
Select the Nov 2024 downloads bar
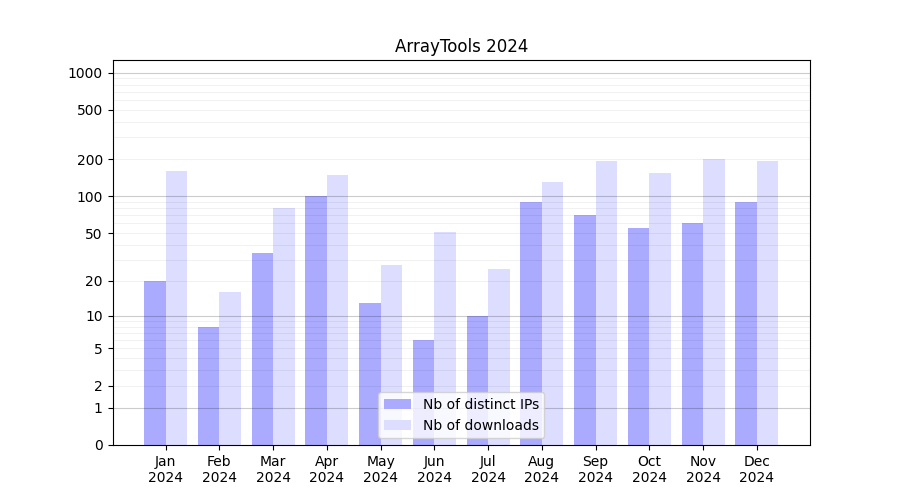tap(714, 302)
